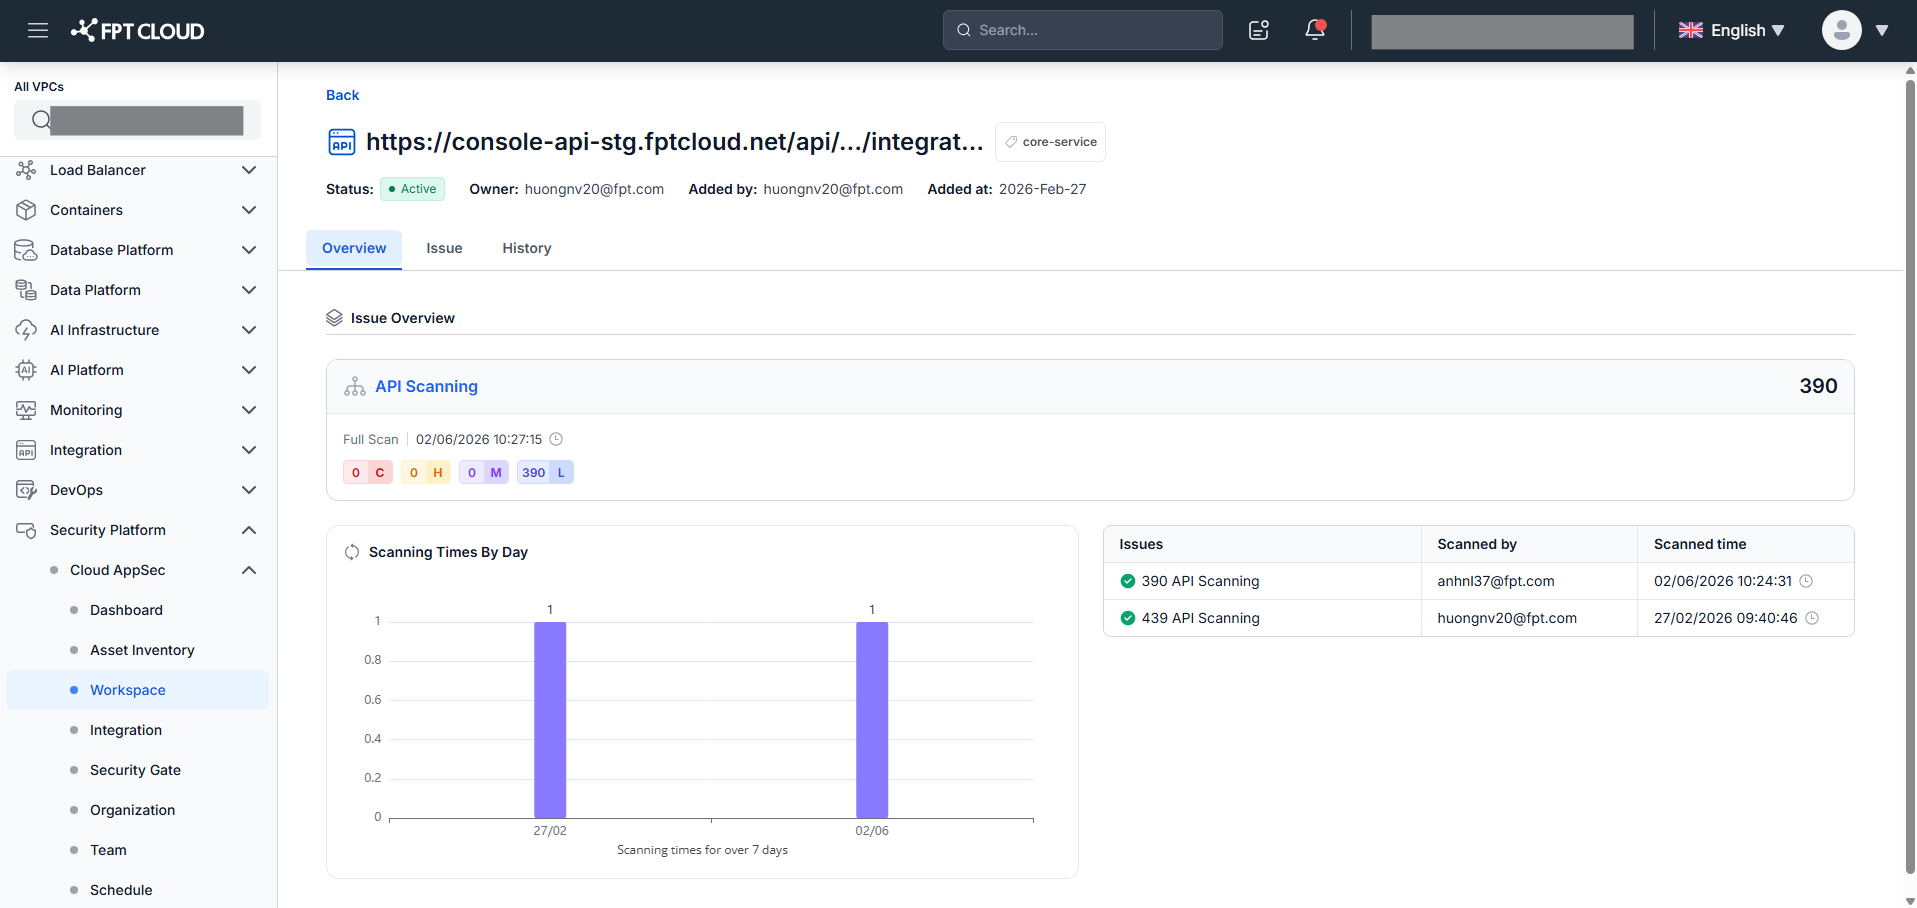This screenshot has height=908, width=1917.
Task: Click the core-service tag
Action: (1050, 142)
